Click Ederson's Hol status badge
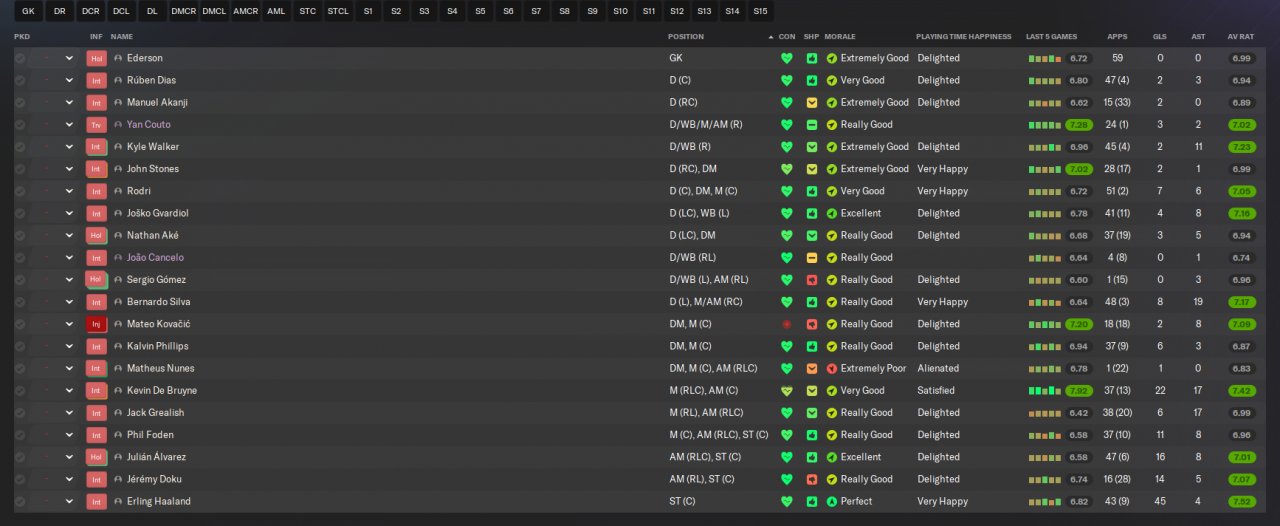1280x526 pixels. point(96,58)
